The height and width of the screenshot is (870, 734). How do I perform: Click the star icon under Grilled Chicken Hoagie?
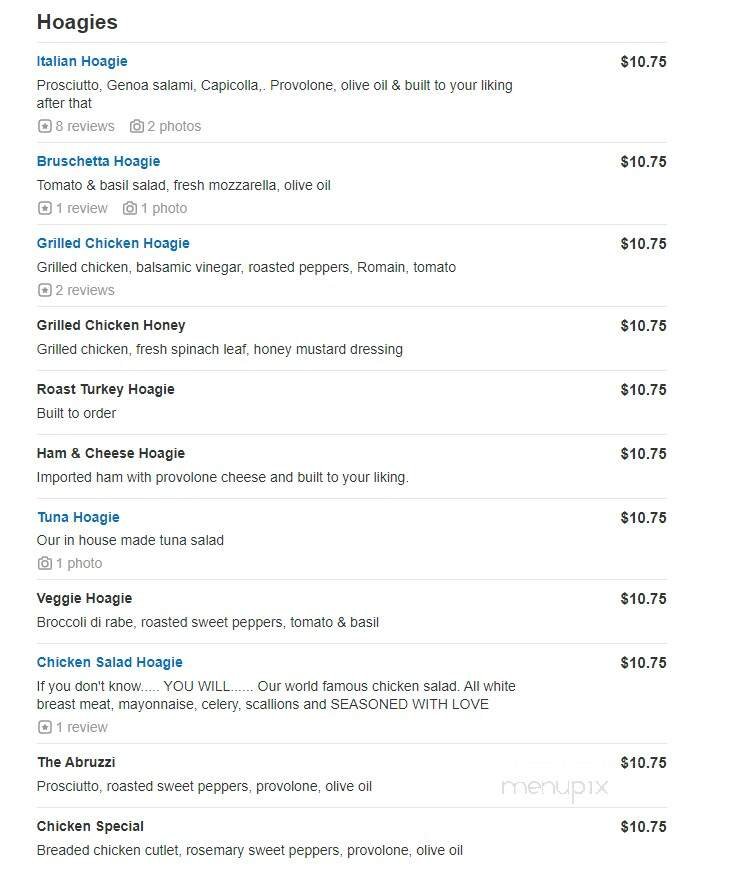(x=44, y=290)
